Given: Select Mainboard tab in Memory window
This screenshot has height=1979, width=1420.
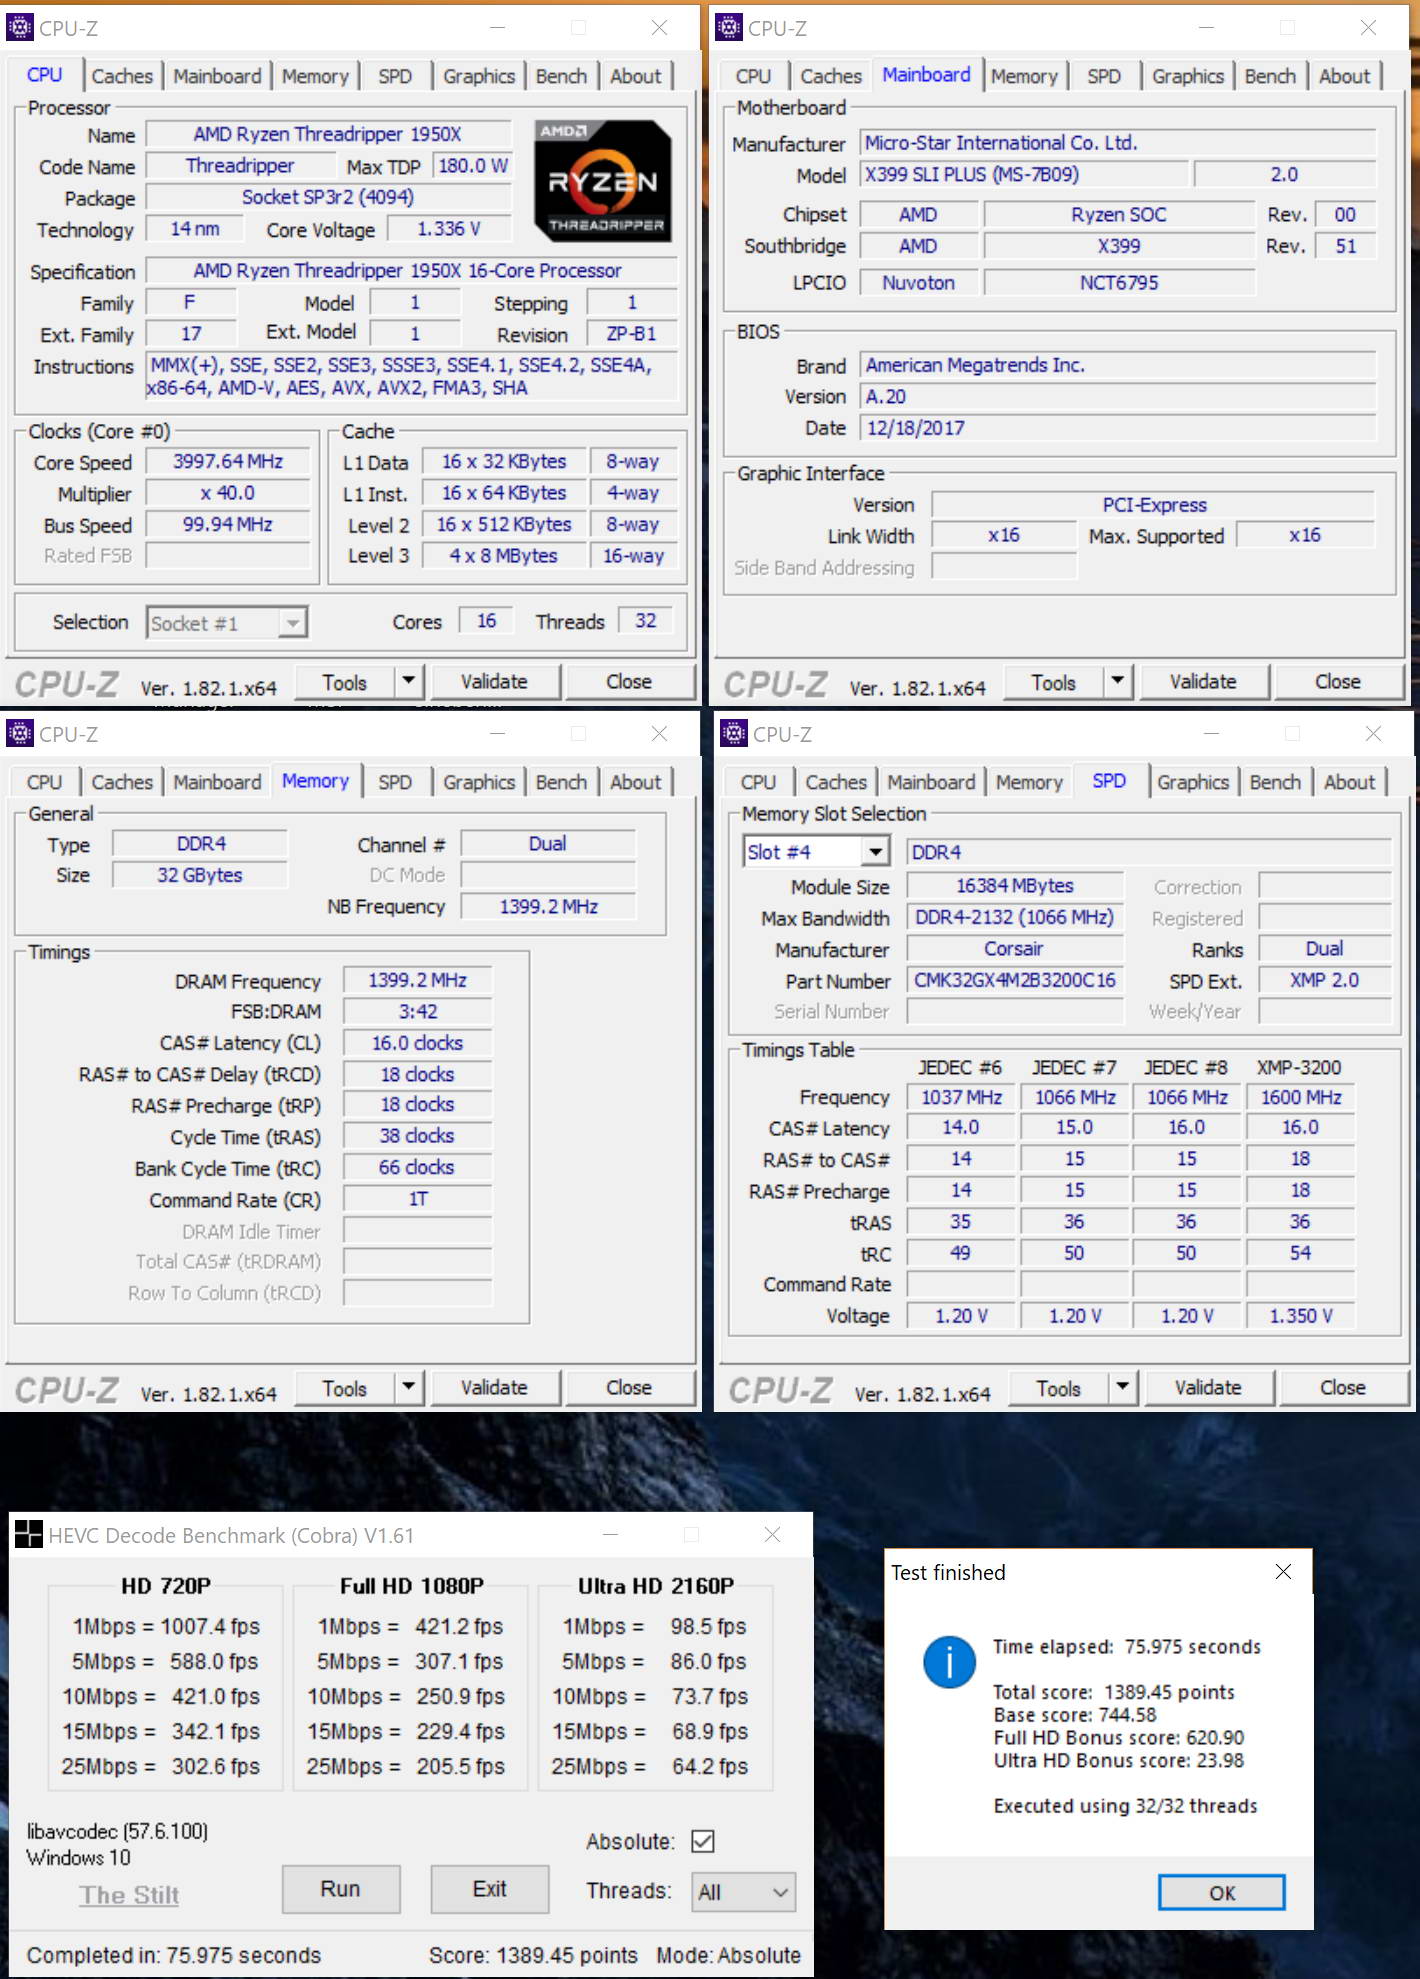Looking at the screenshot, I should click(217, 782).
